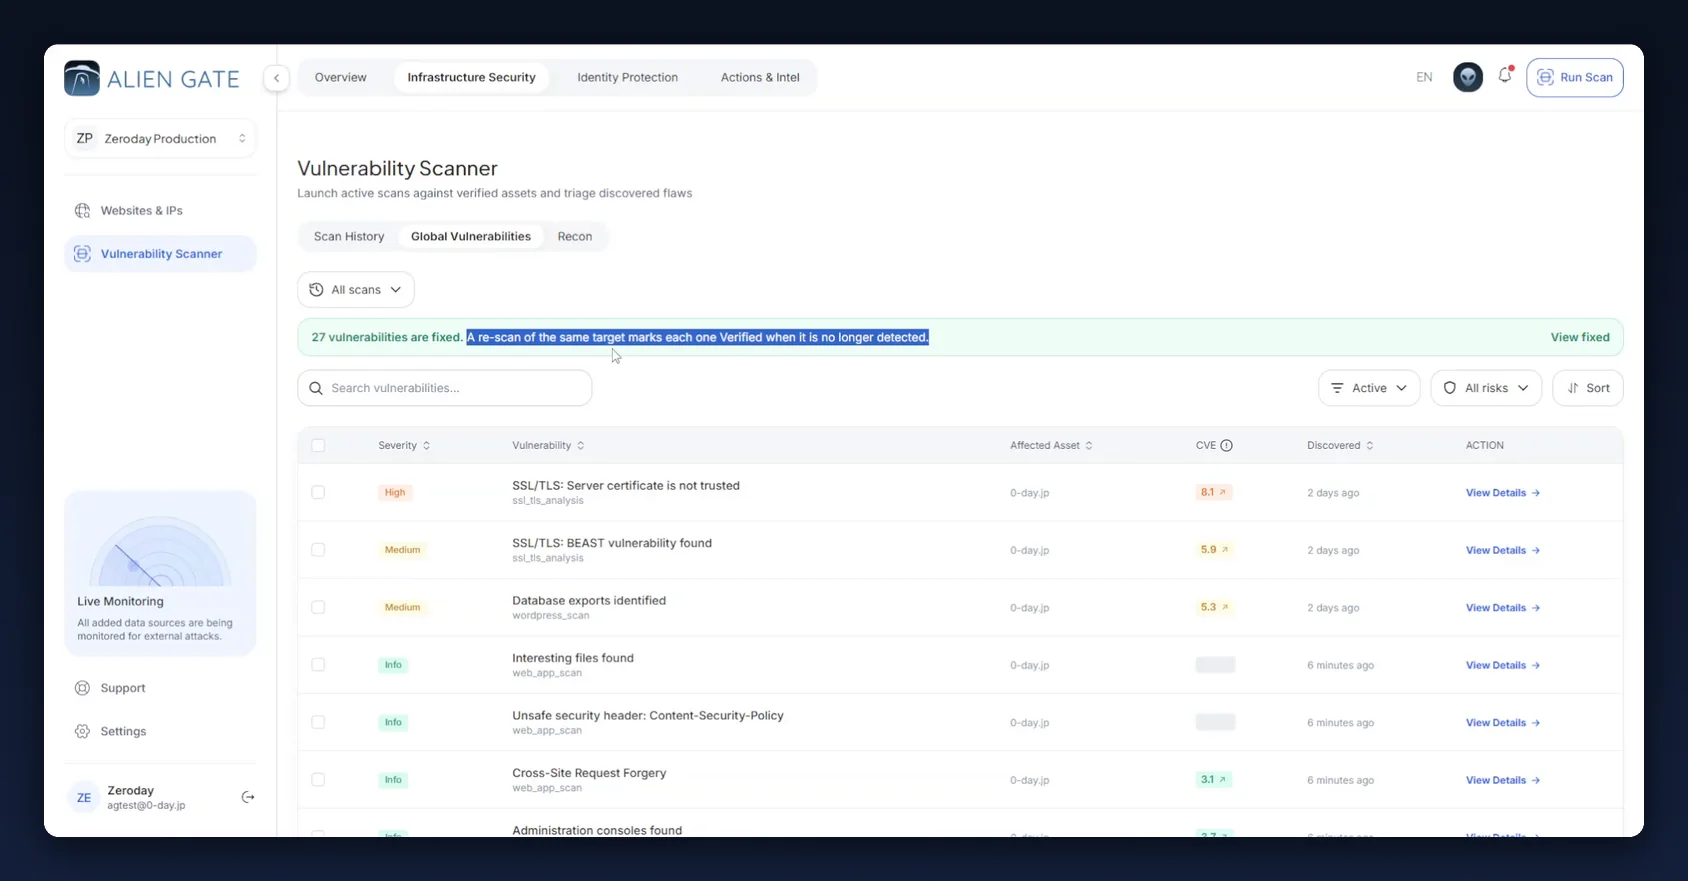Click the View fixed link

pyautogui.click(x=1580, y=337)
